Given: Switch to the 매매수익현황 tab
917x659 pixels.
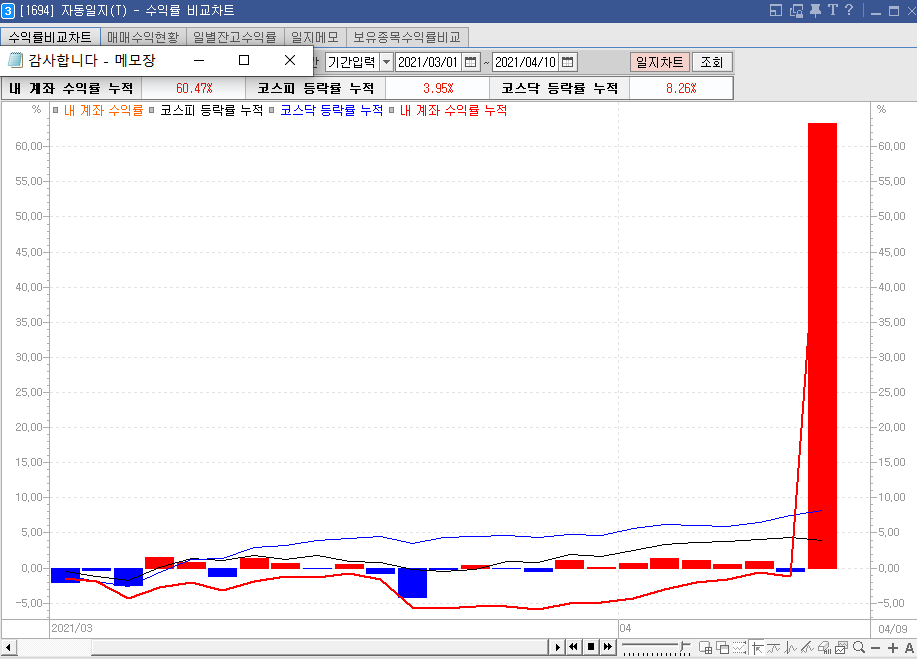Looking at the screenshot, I should point(143,37).
